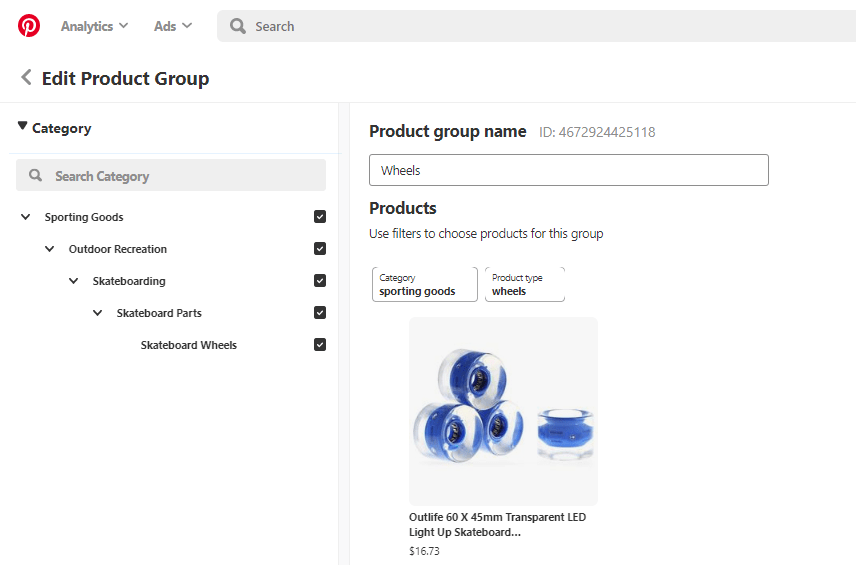Open the blue LED skateboard wheels thumbnail

click(x=503, y=411)
